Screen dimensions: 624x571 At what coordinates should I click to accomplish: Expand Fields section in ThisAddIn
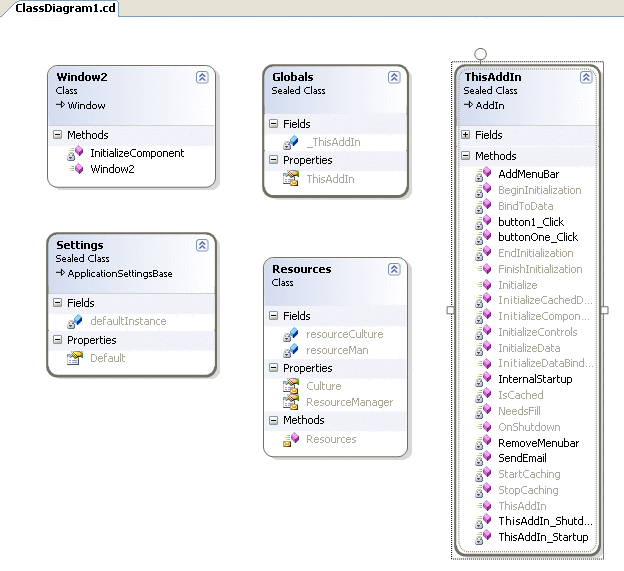[466, 134]
